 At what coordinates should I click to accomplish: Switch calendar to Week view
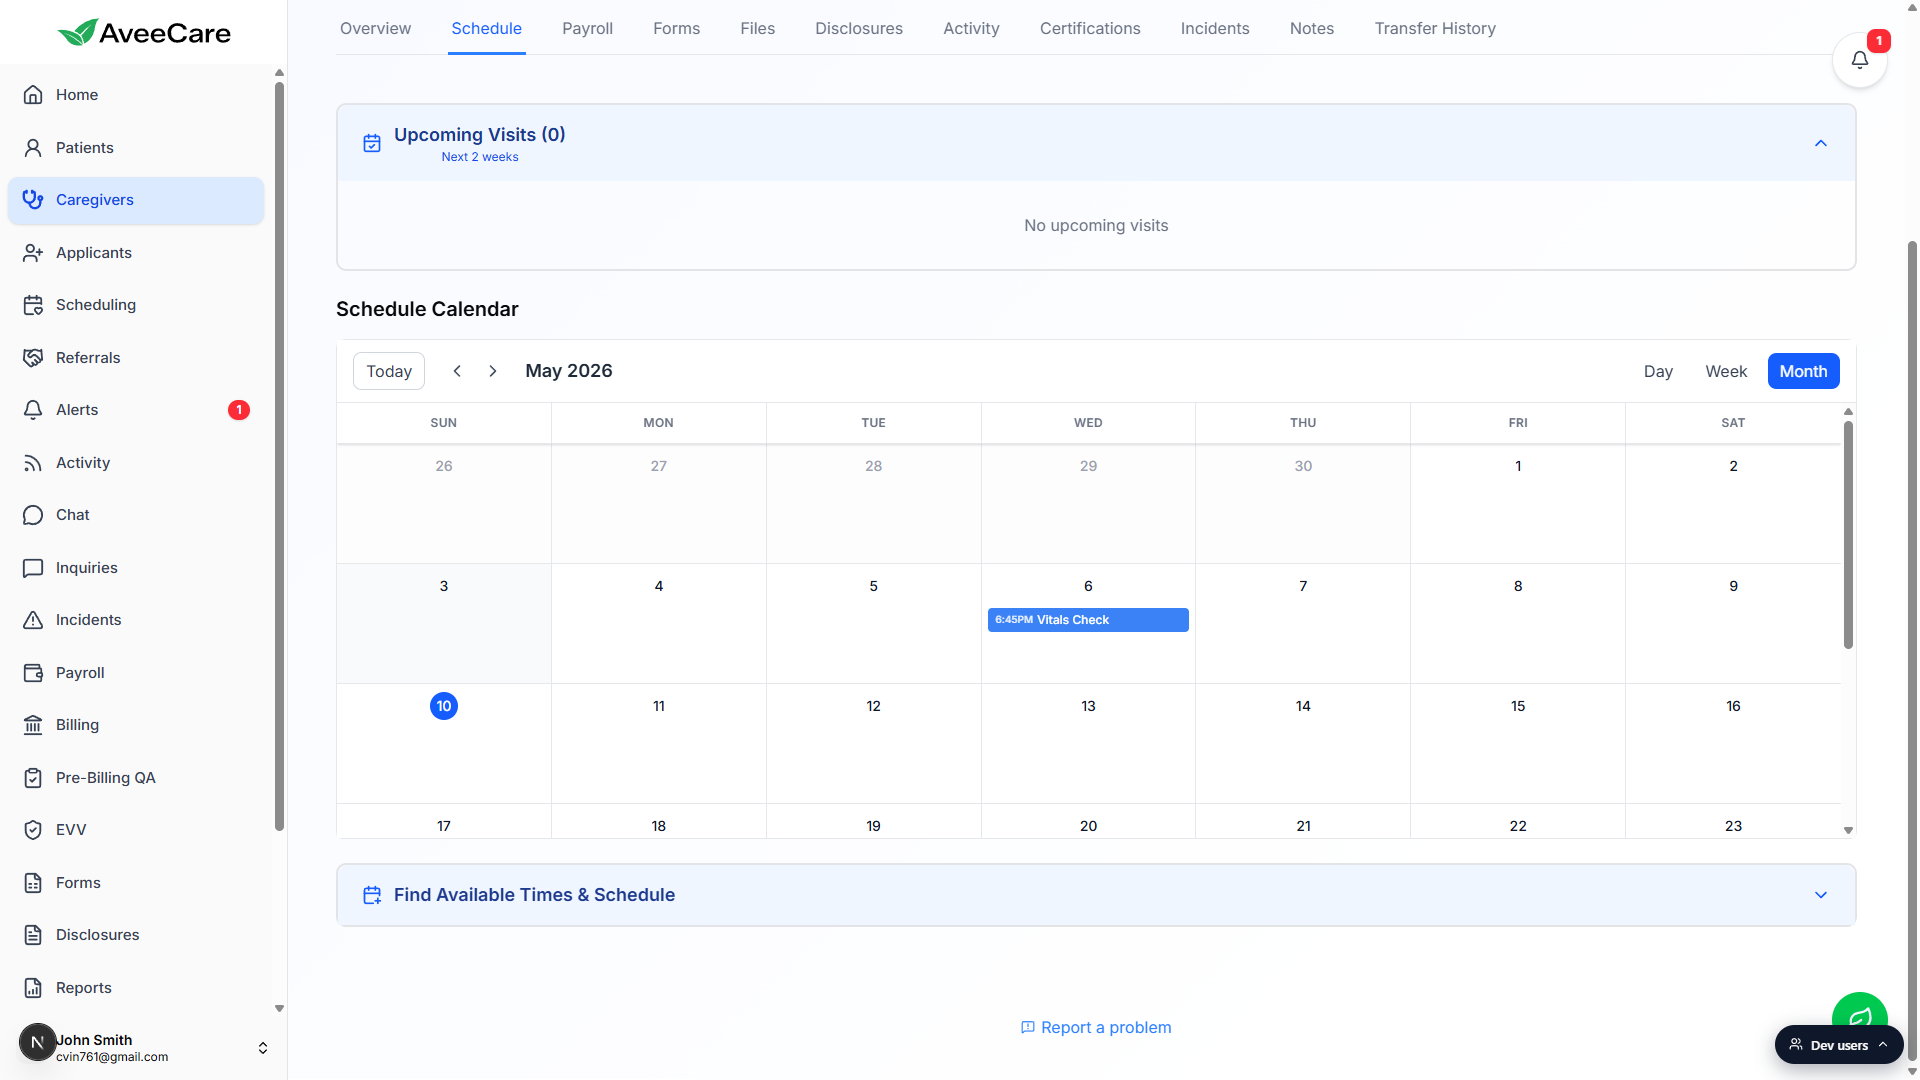tap(1726, 371)
